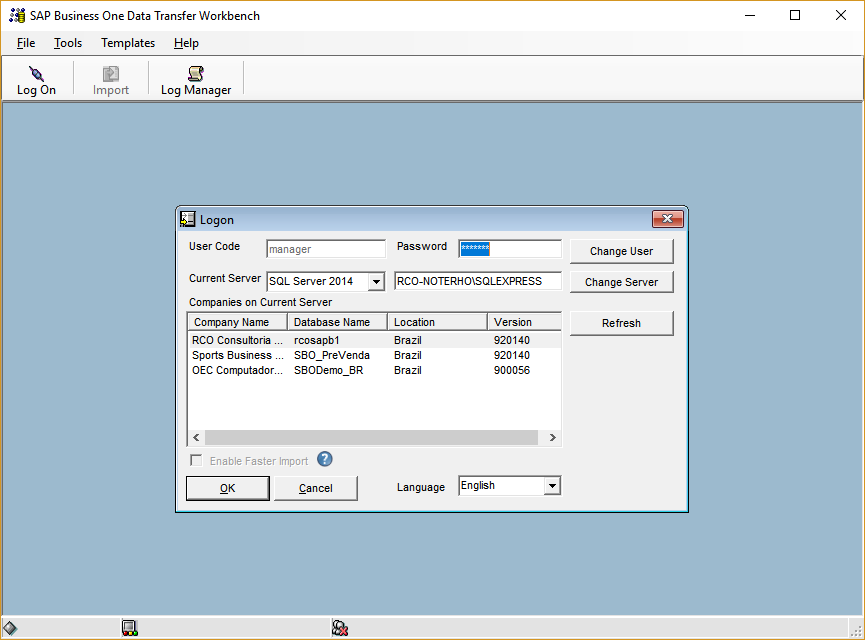Screen dimensions: 865x640
Task: Click the help icon beside Enable Faster Import
Action: (x=325, y=459)
